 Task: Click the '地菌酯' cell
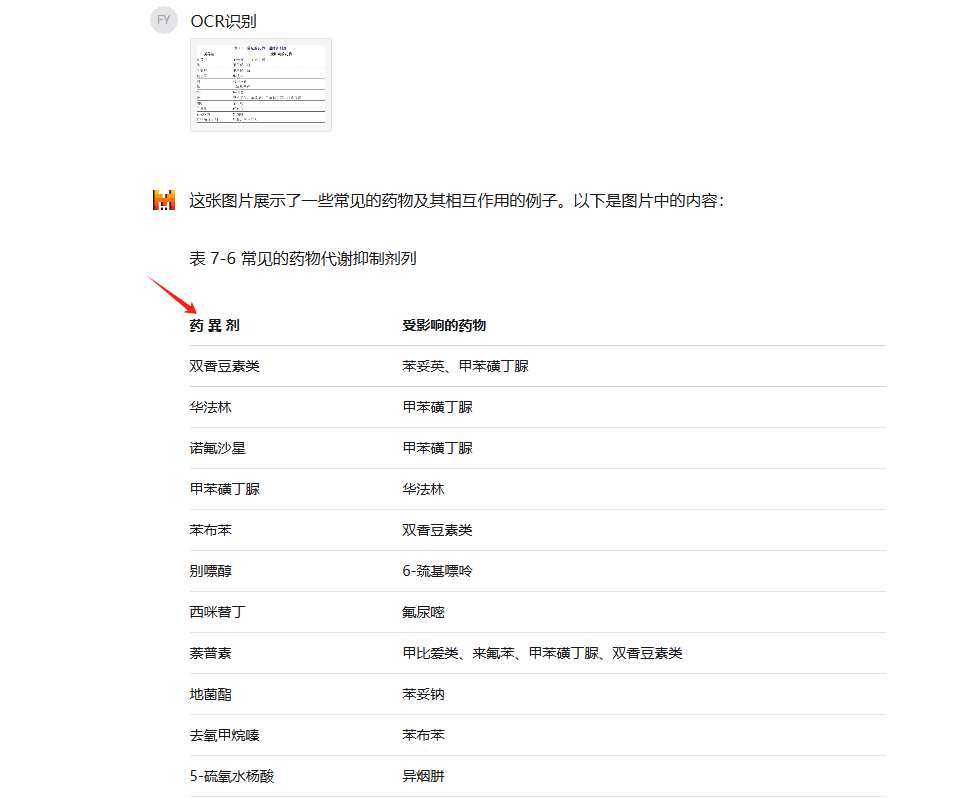click(x=210, y=694)
